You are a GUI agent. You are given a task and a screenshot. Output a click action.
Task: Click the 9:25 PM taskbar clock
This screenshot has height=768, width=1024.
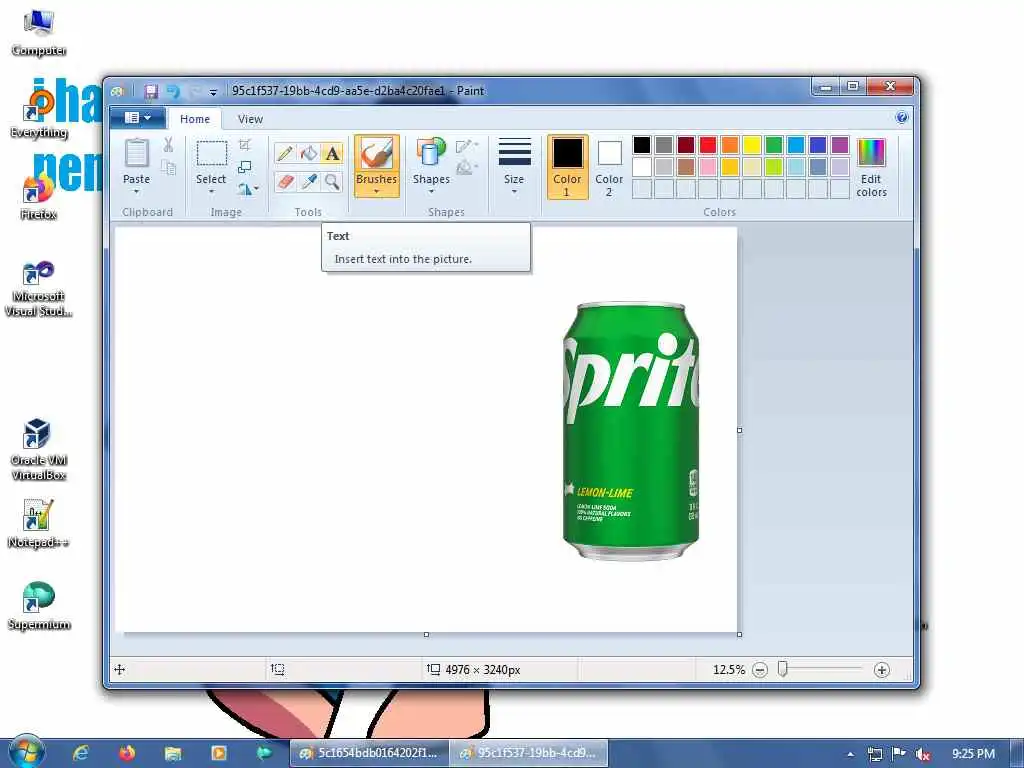coord(973,754)
